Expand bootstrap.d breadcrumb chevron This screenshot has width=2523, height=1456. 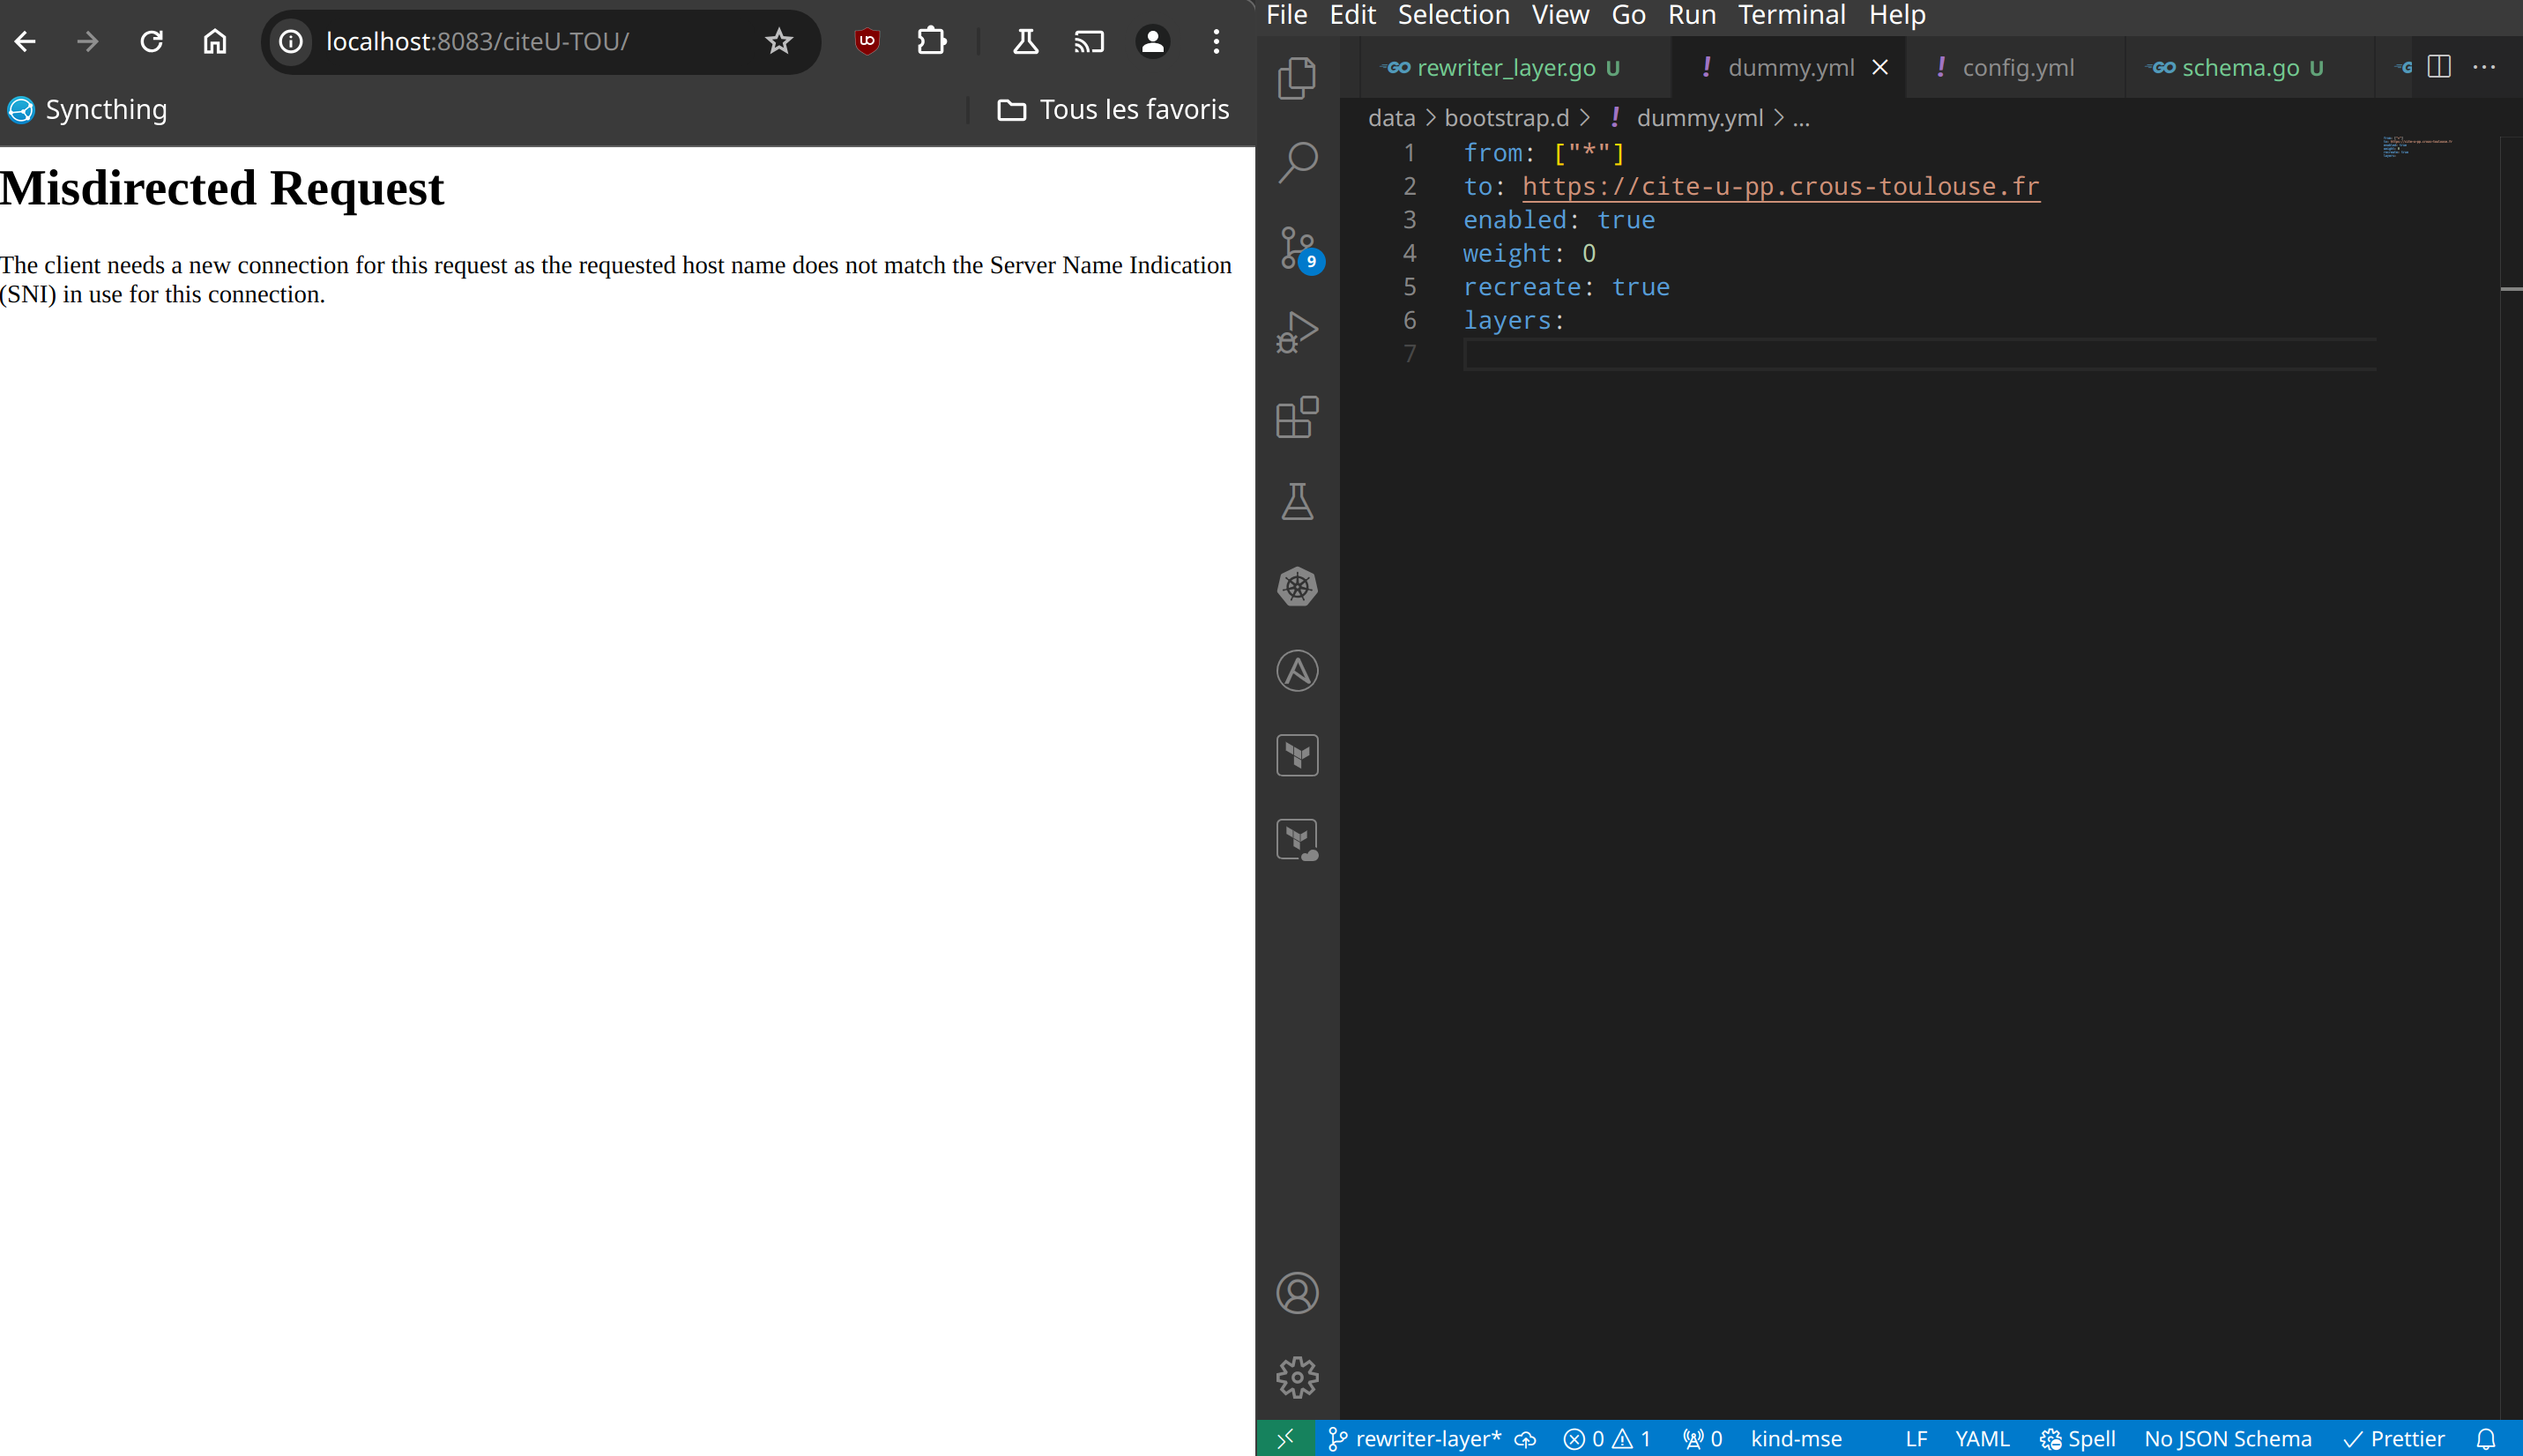[x=1585, y=118]
